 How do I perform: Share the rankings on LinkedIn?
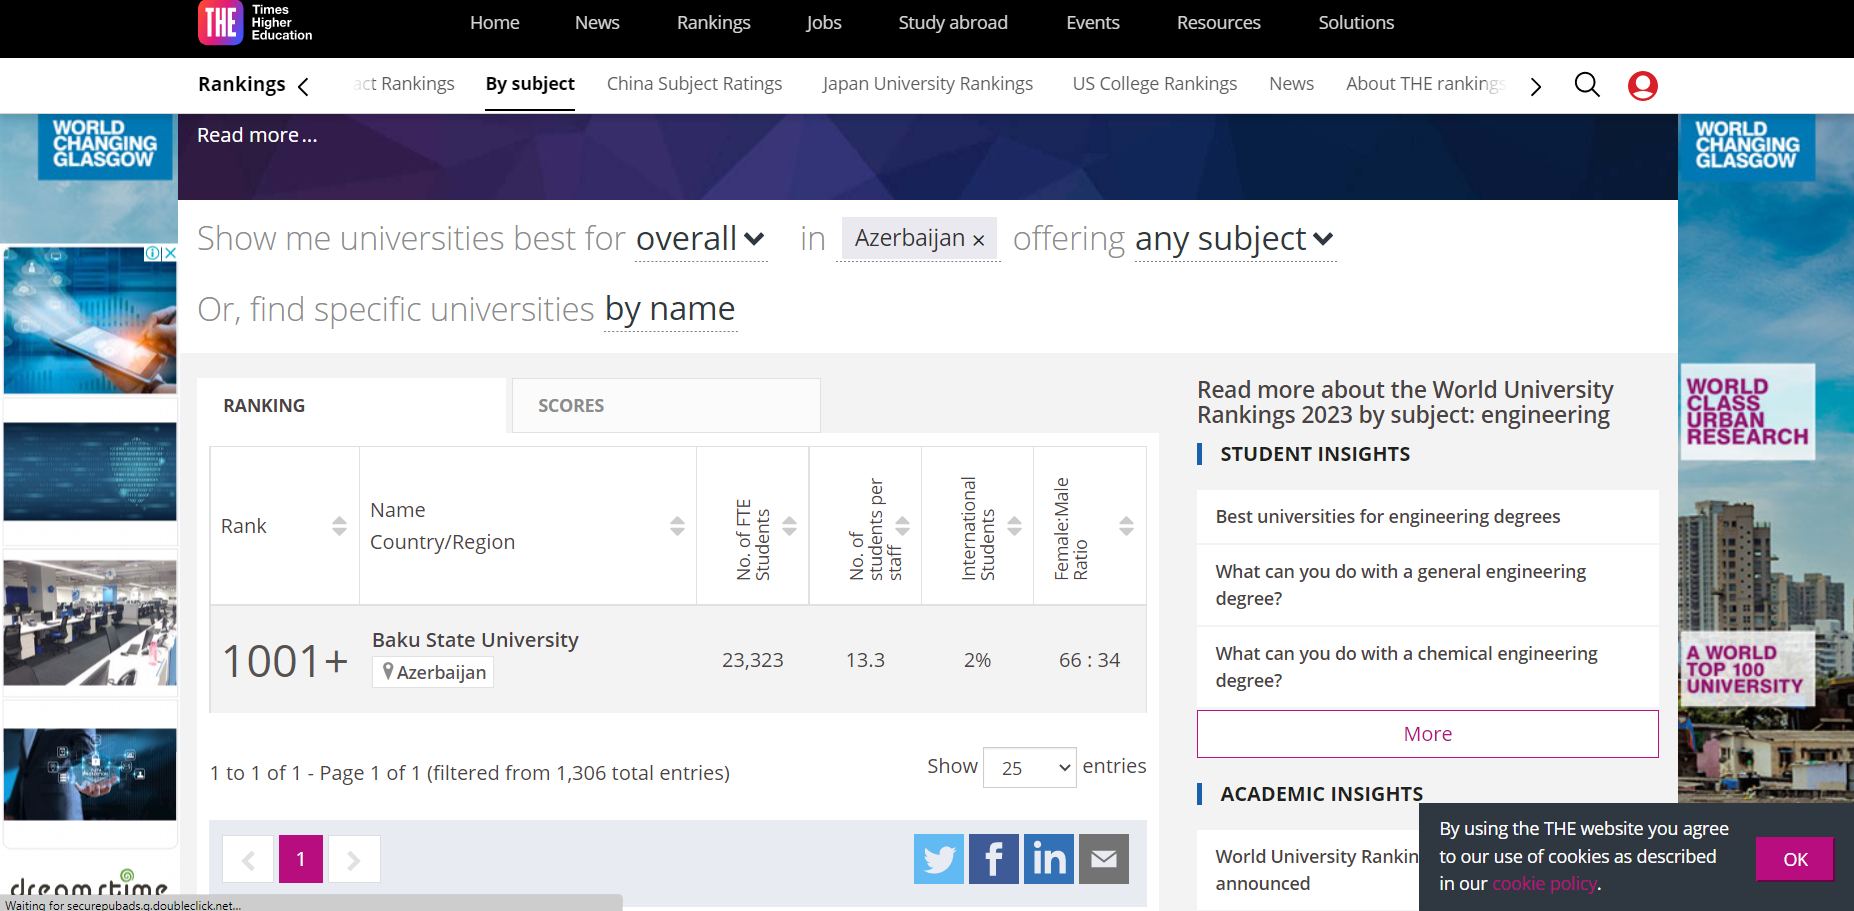[x=1048, y=859]
